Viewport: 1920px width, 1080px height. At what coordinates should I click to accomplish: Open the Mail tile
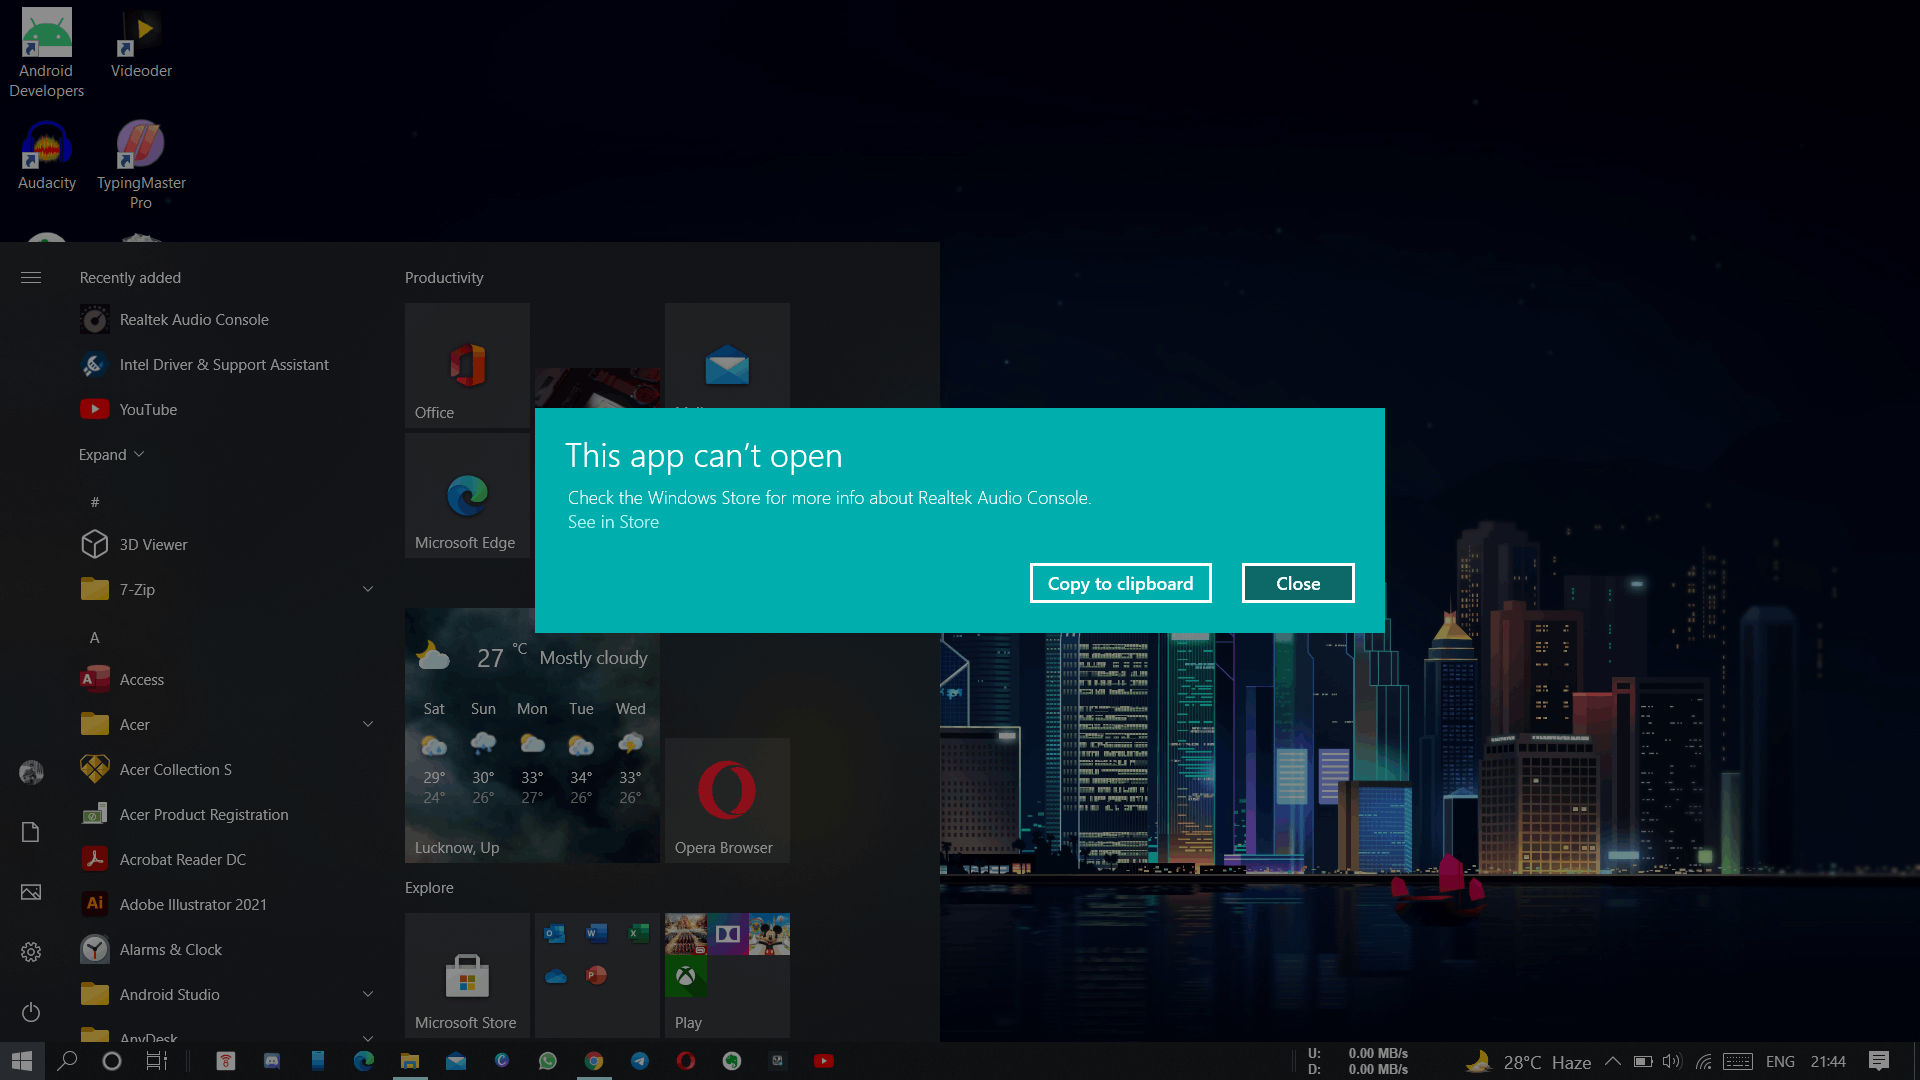pos(727,356)
